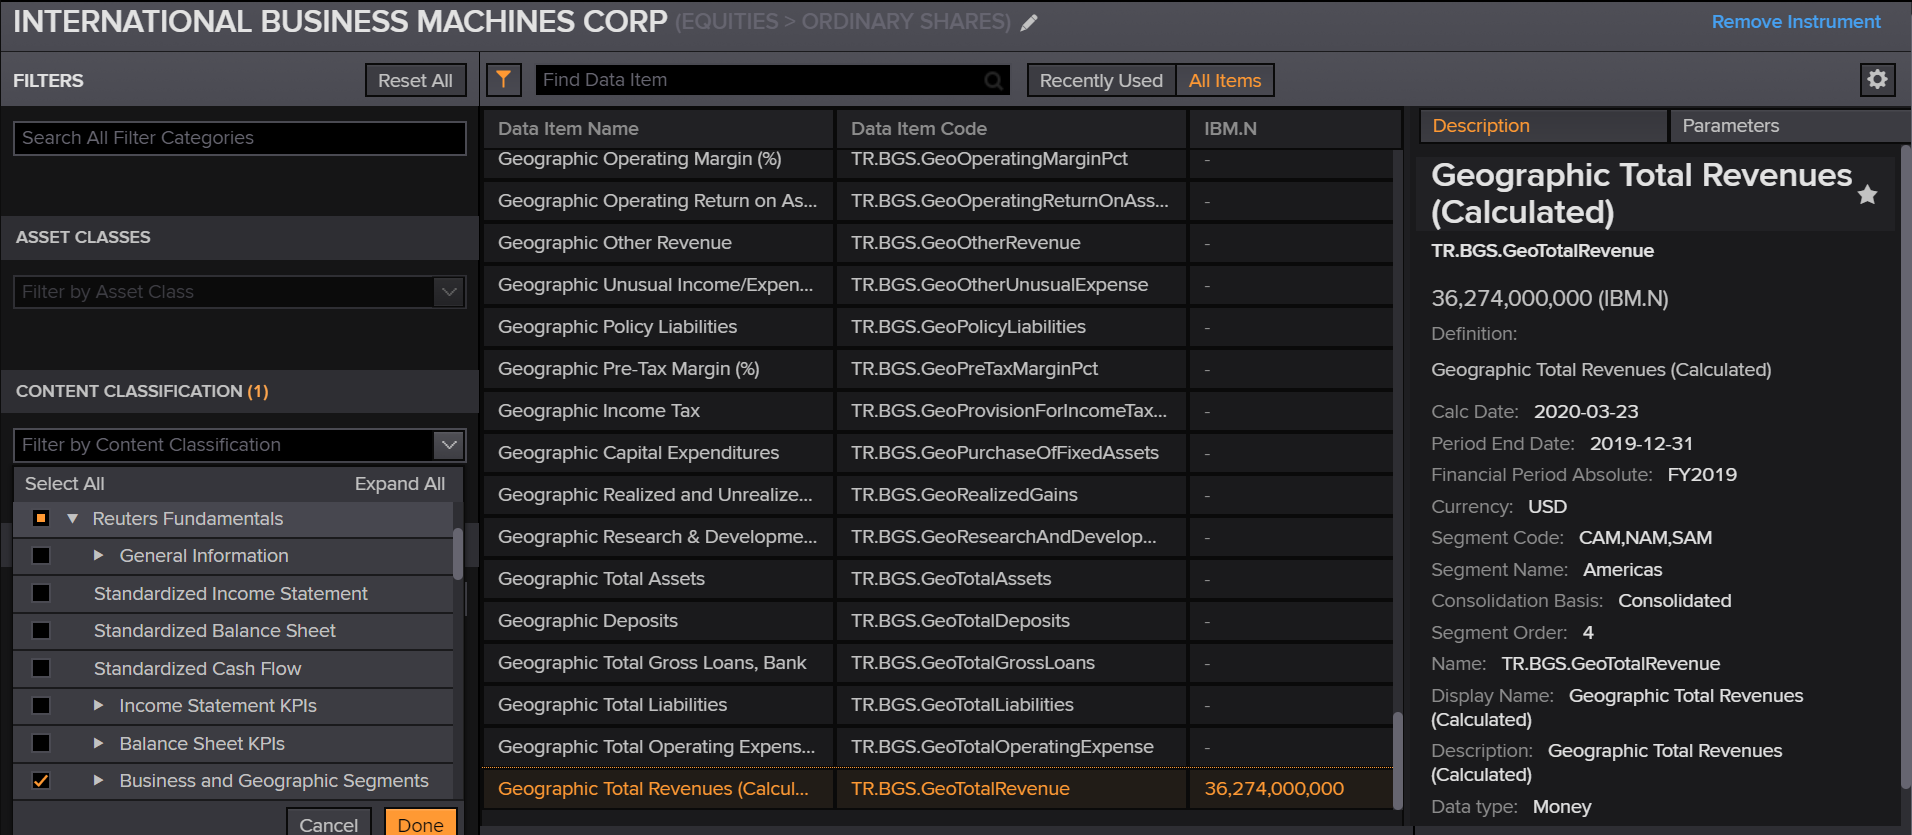This screenshot has width=1912, height=835.
Task: Click the Cancel button
Action: pyautogui.click(x=329, y=823)
